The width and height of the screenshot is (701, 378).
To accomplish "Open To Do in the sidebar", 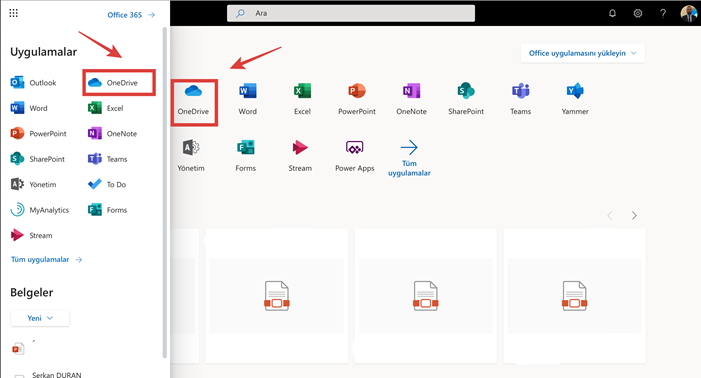I will (x=107, y=184).
